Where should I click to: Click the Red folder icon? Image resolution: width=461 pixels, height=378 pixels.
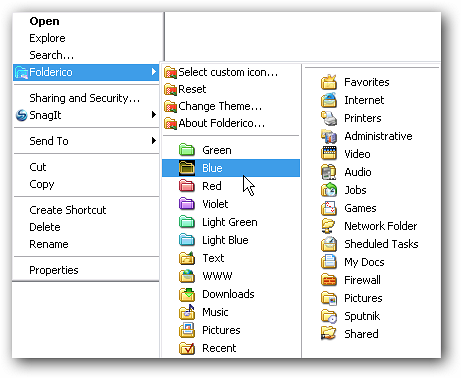pyautogui.click(x=187, y=186)
